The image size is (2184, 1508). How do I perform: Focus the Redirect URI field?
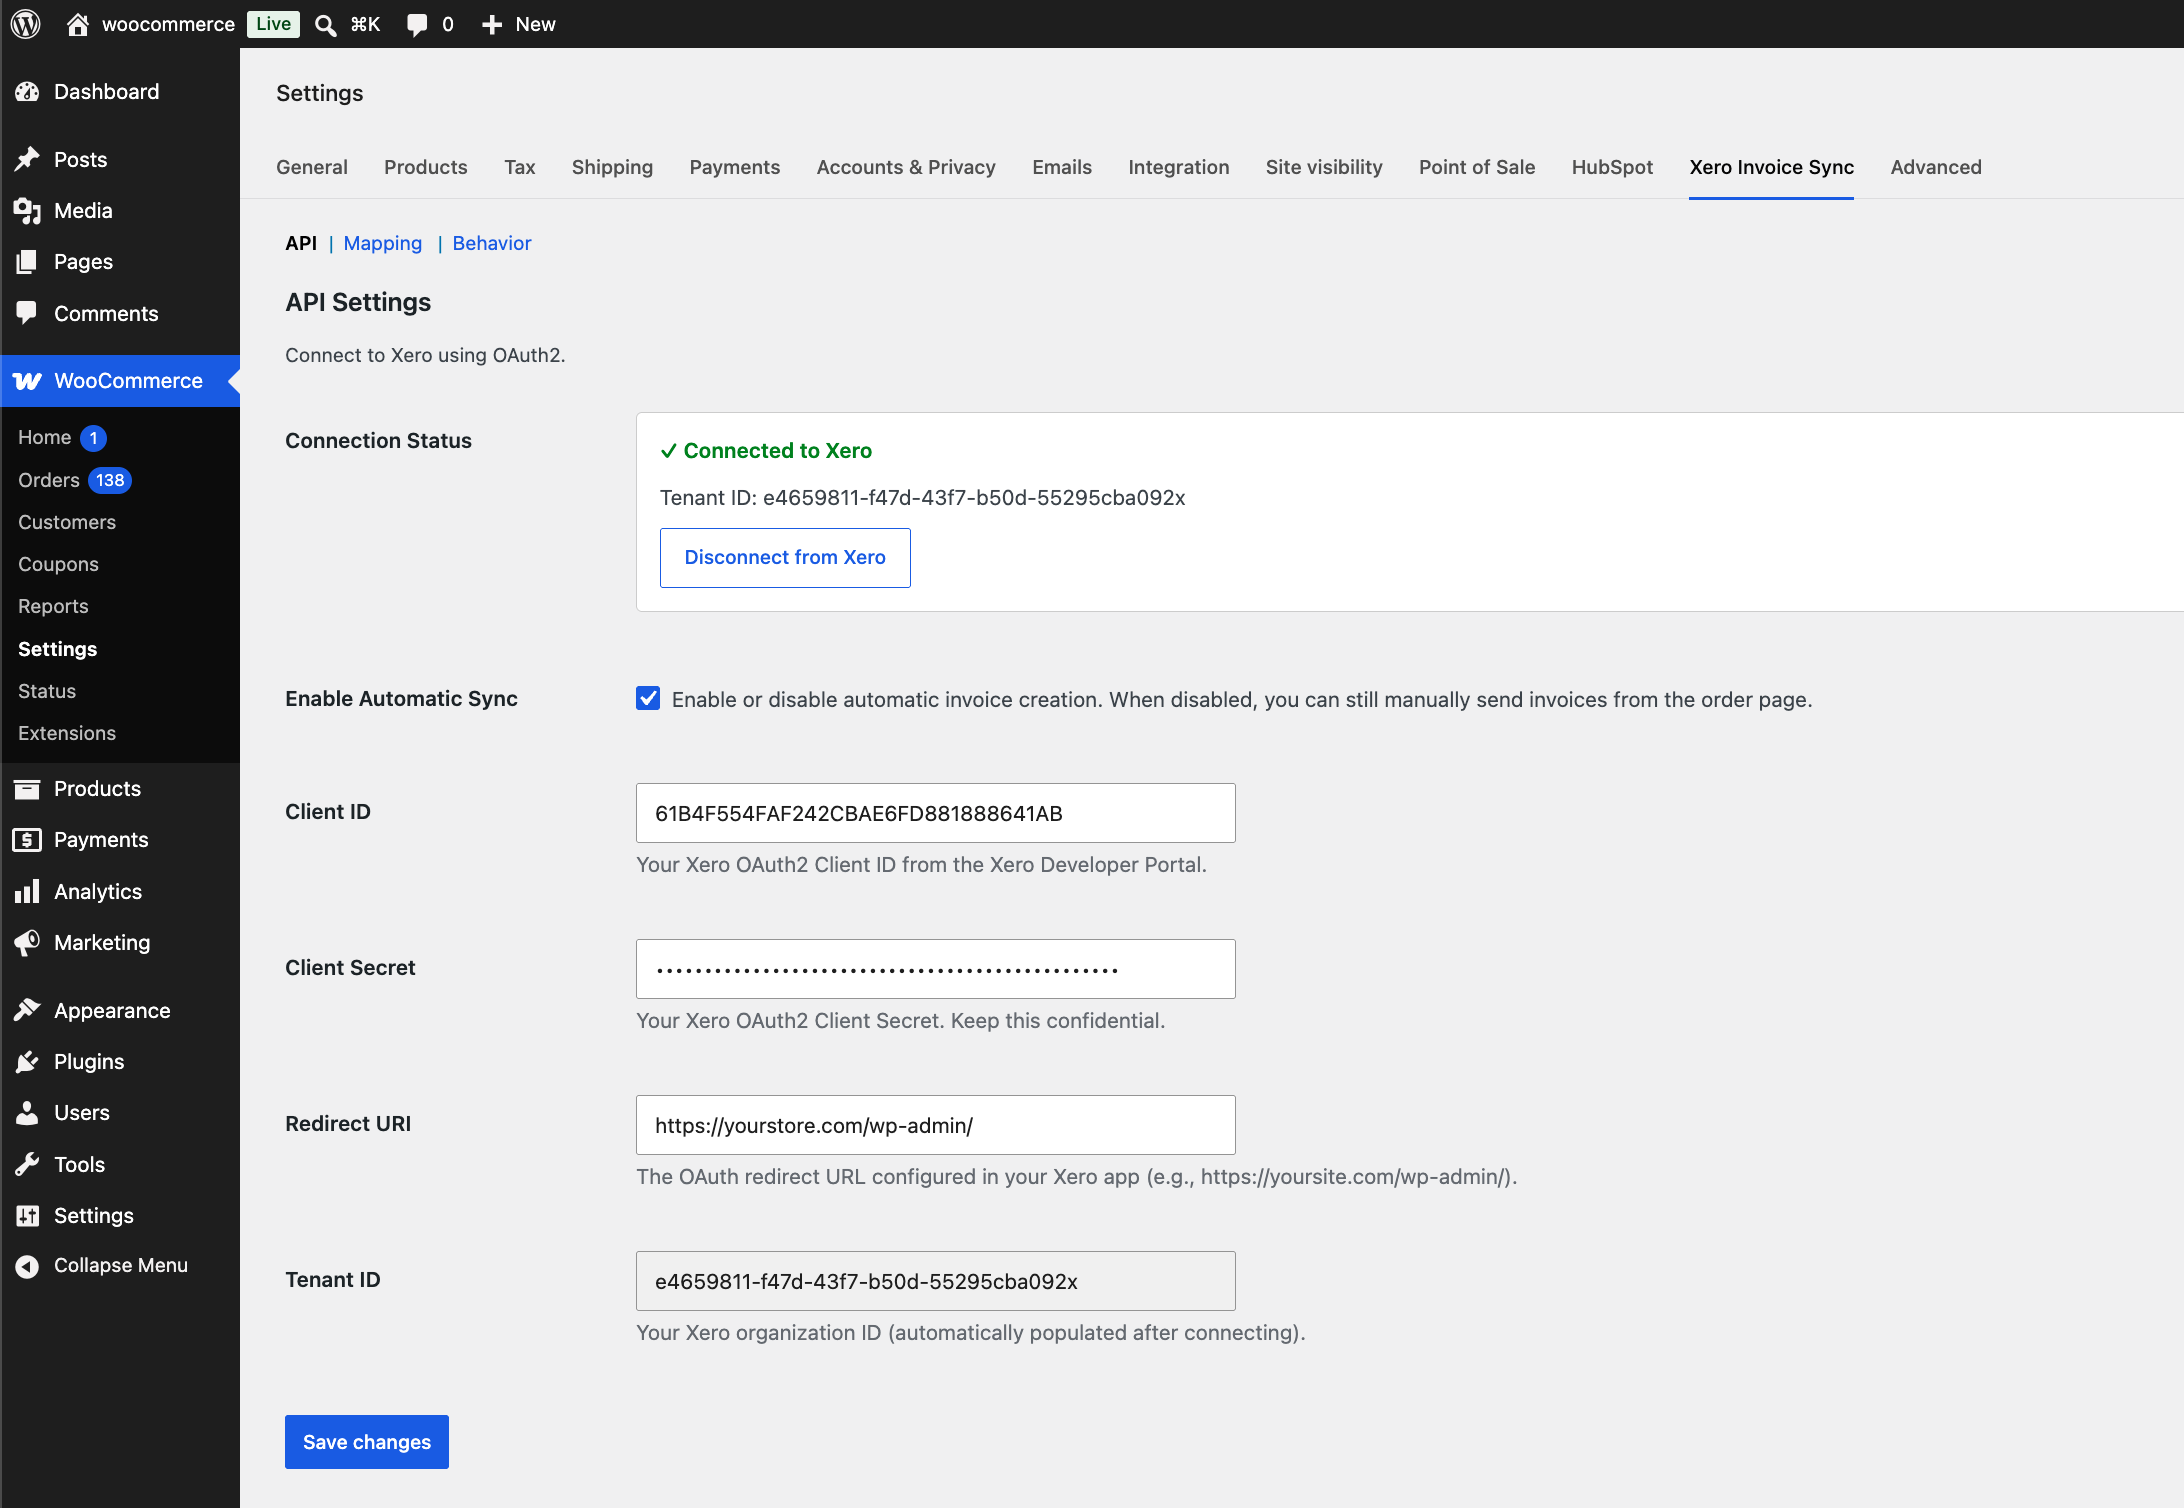[936, 1125]
